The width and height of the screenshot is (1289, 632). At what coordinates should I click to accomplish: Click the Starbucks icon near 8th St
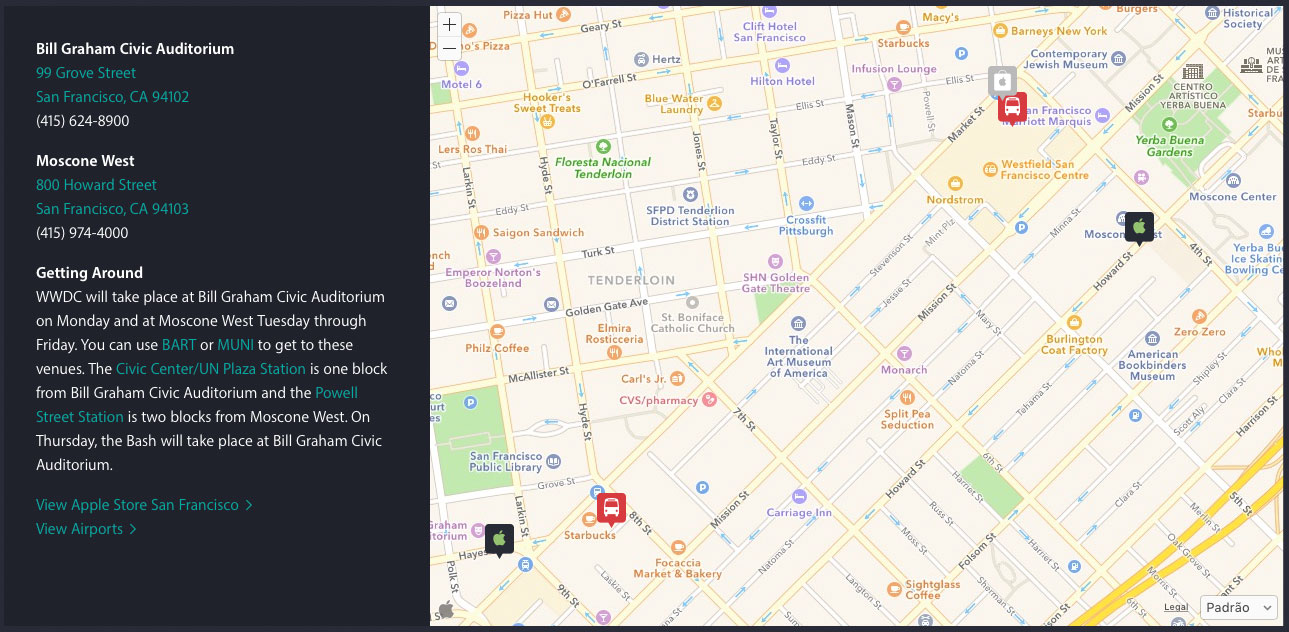coord(591,519)
